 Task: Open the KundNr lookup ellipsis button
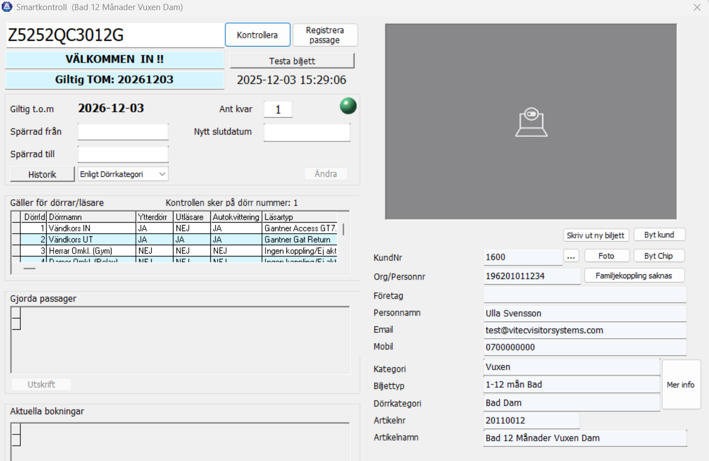[571, 256]
